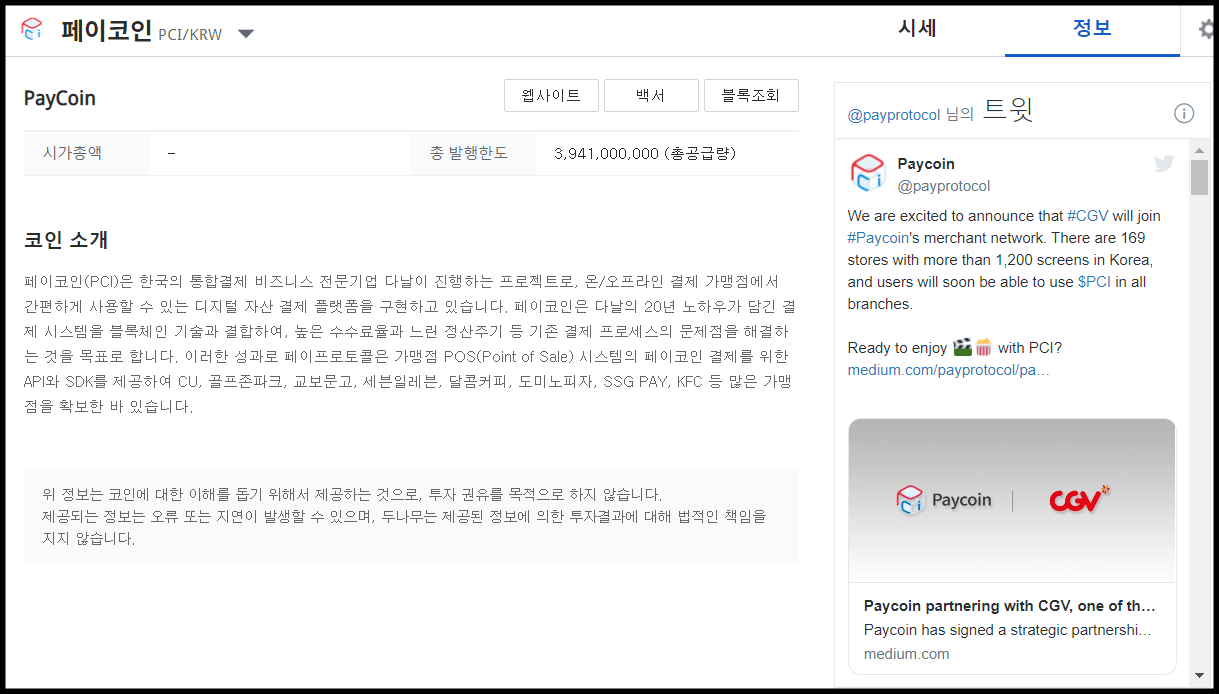Open the Paycoin account name in tweet
This screenshot has width=1219, height=694.
(926, 164)
